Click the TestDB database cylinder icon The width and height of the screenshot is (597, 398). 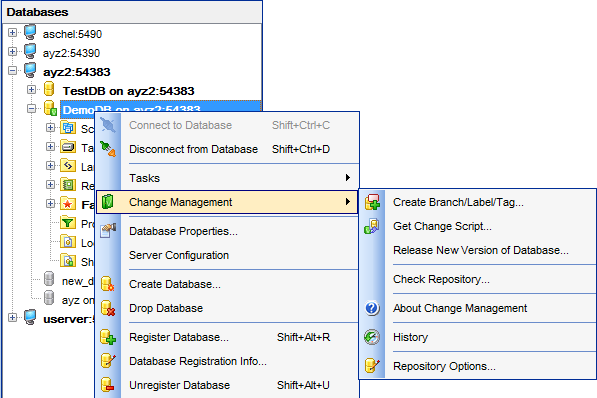click(x=49, y=89)
